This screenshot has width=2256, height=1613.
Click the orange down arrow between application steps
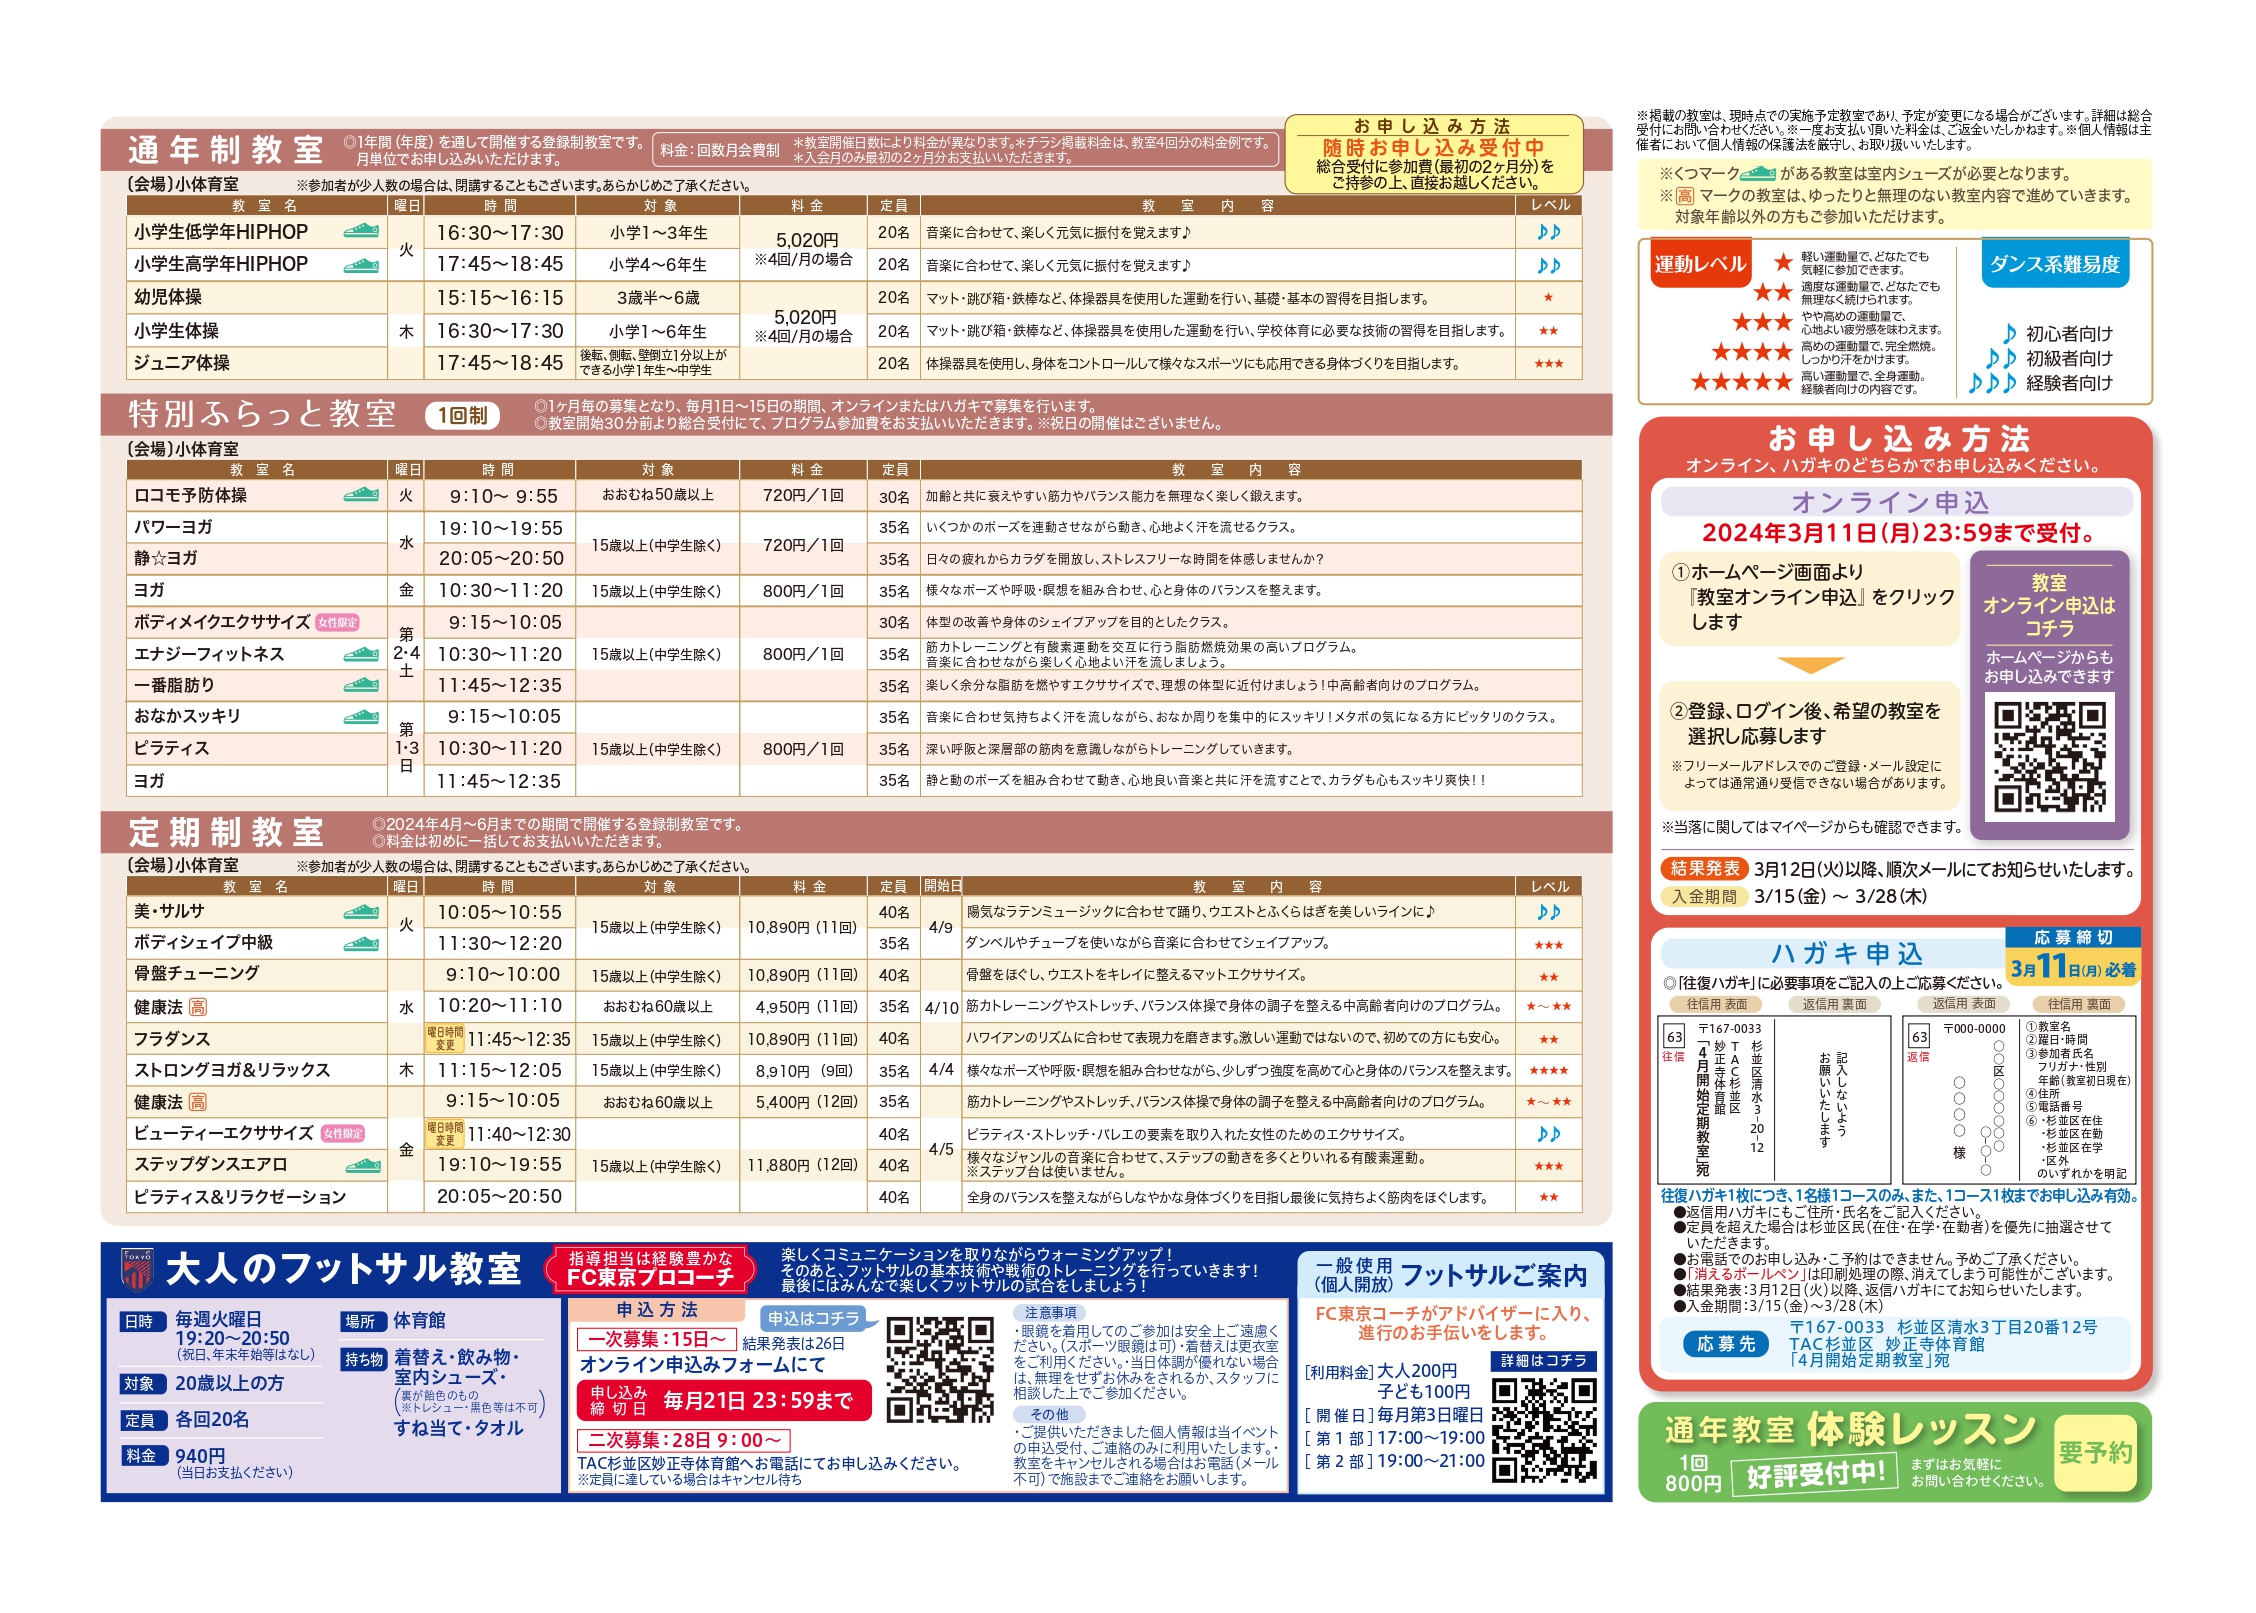tap(1810, 665)
